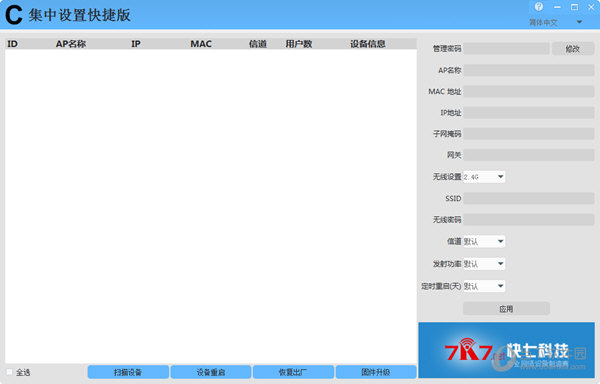
Task: Start scanning with 扫描设备 button
Action: click(x=128, y=372)
